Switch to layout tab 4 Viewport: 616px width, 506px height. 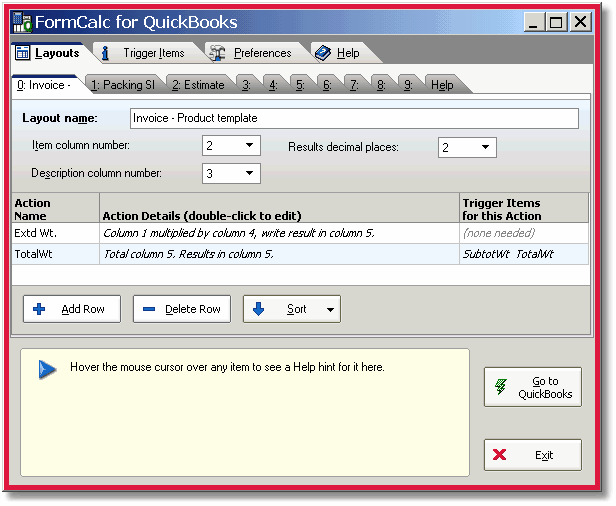(273, 85)
